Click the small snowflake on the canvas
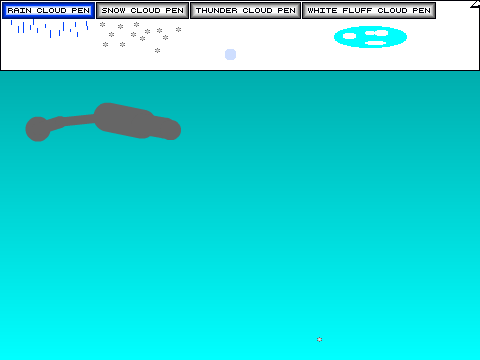The image size is (480, 360). coord(319,339)
